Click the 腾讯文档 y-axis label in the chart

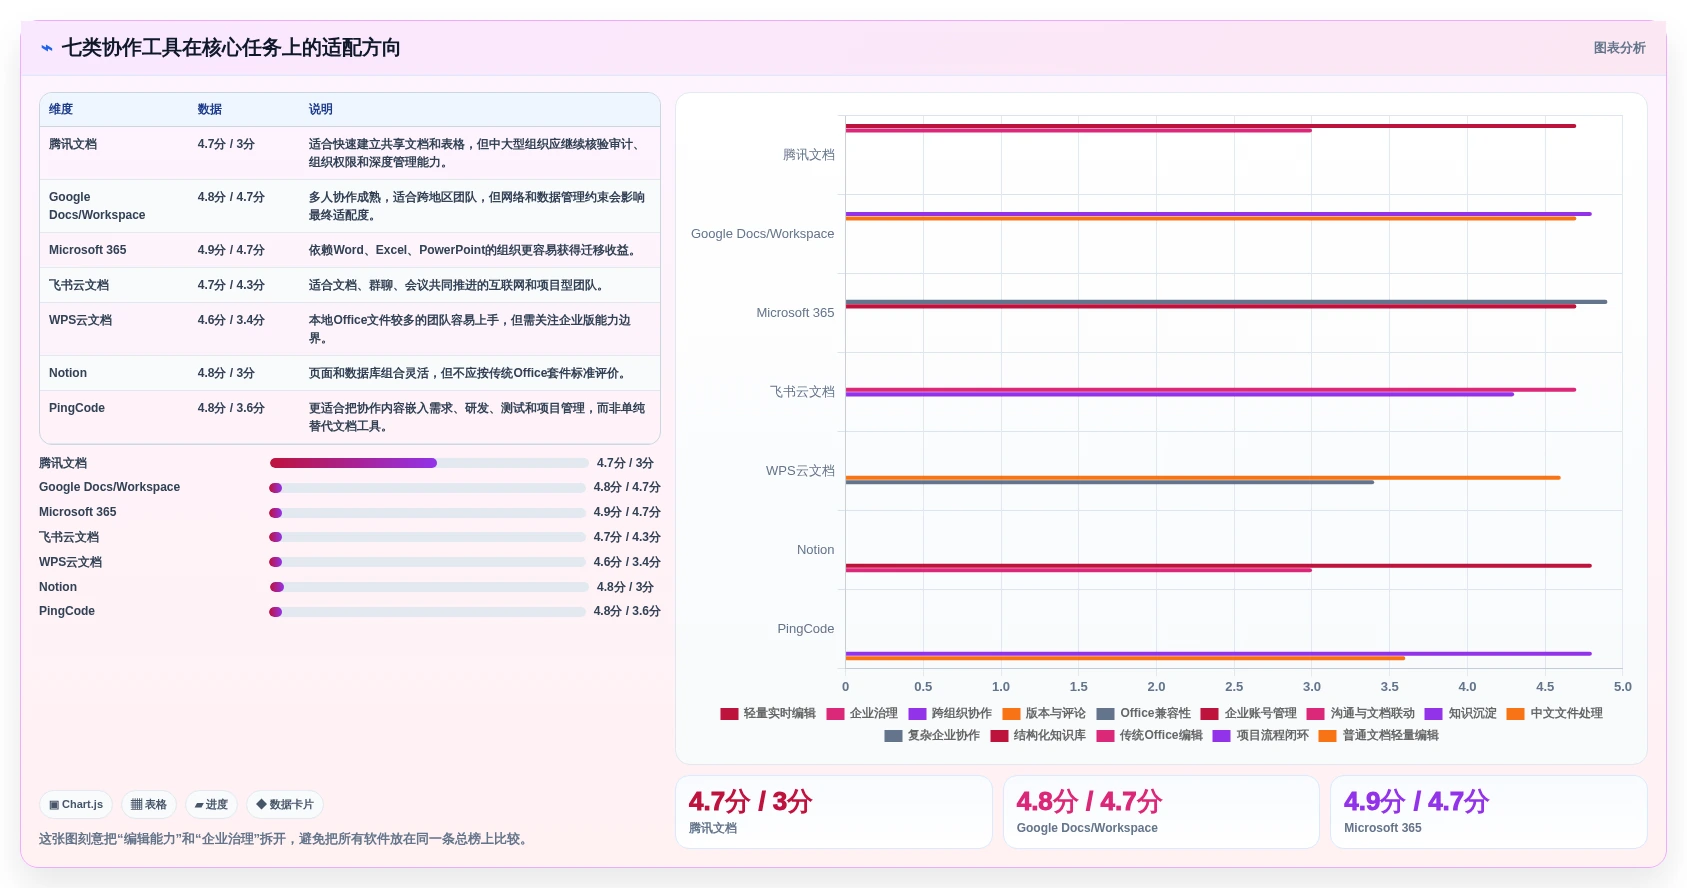[809, 155]
